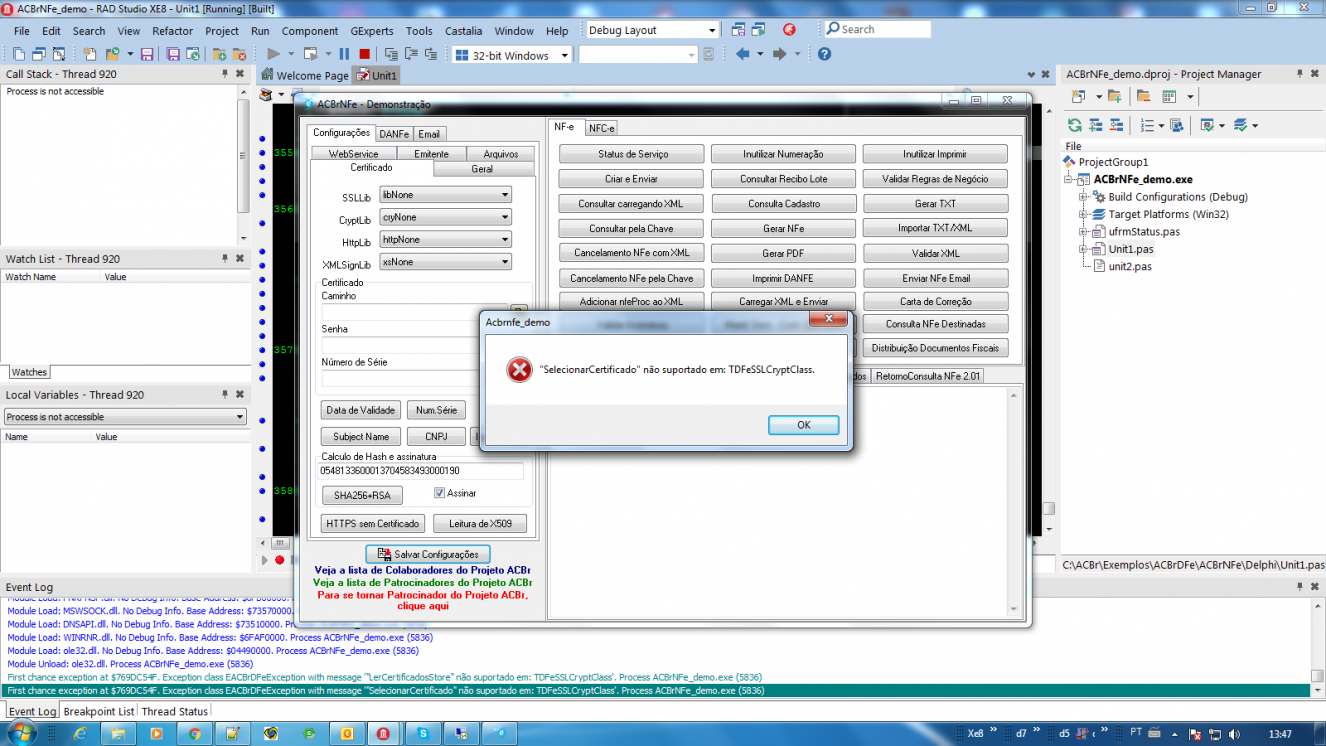This screenshot has height=746, width=1326.
Task: Switch to the Welcome Page tab
Action: 305,75
